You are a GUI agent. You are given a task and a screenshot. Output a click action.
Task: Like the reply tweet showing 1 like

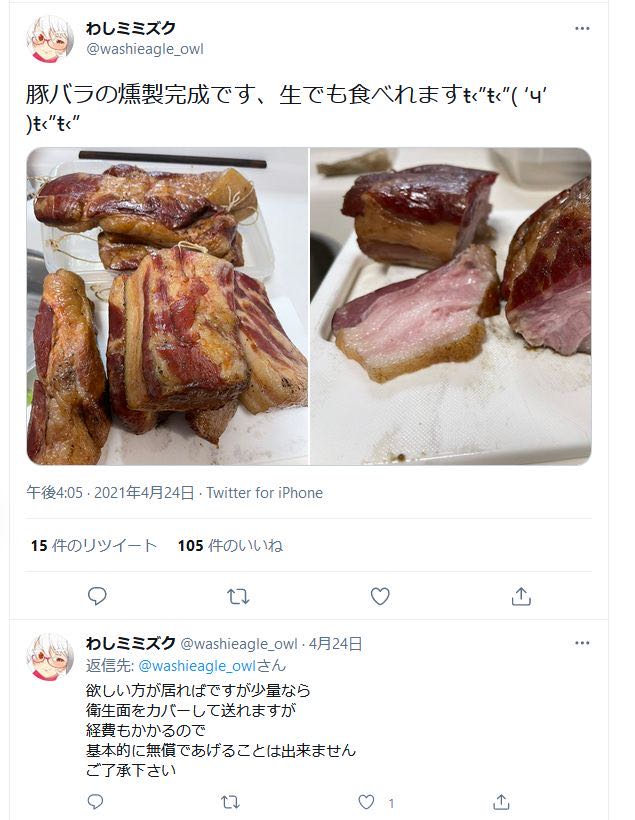tap(366, 802)
